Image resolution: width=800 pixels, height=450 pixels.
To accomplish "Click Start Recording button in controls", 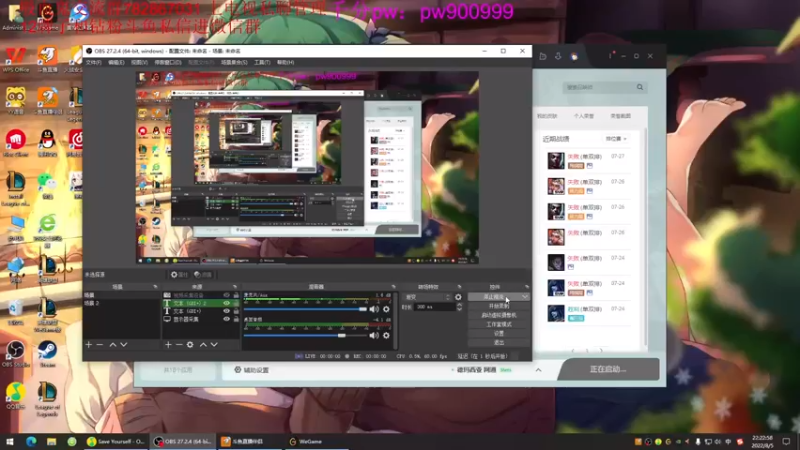I will point(499,306).
